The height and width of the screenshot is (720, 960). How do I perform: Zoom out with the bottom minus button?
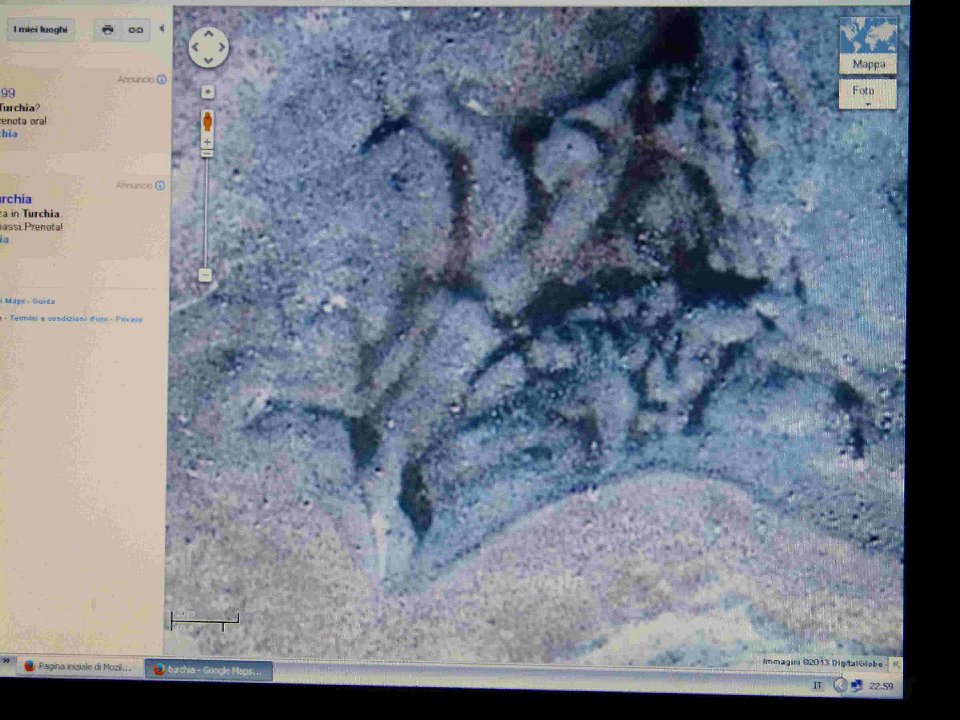(205, 275)
